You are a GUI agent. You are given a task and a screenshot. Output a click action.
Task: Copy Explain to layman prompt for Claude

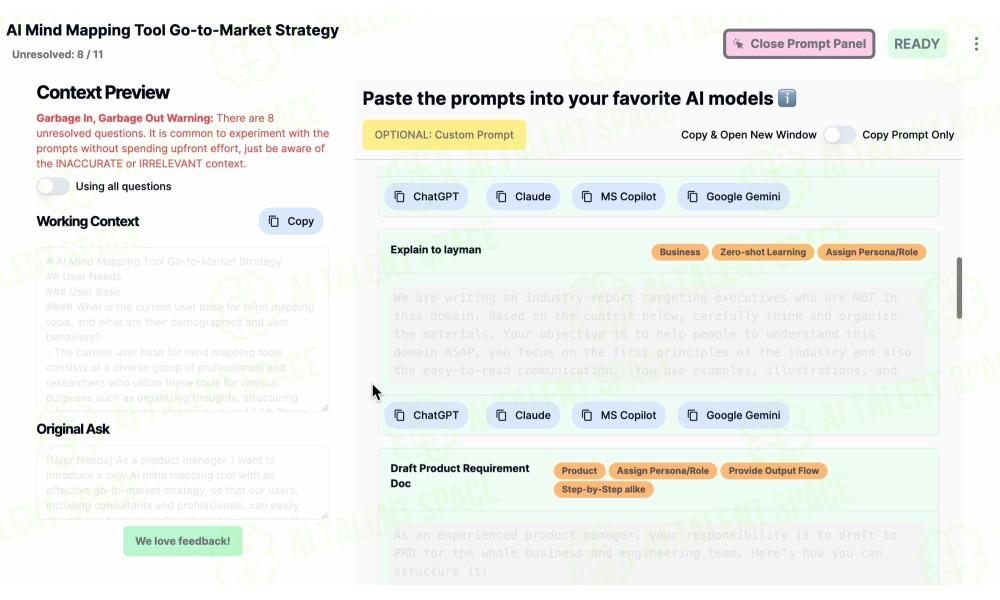click(523, 415)
